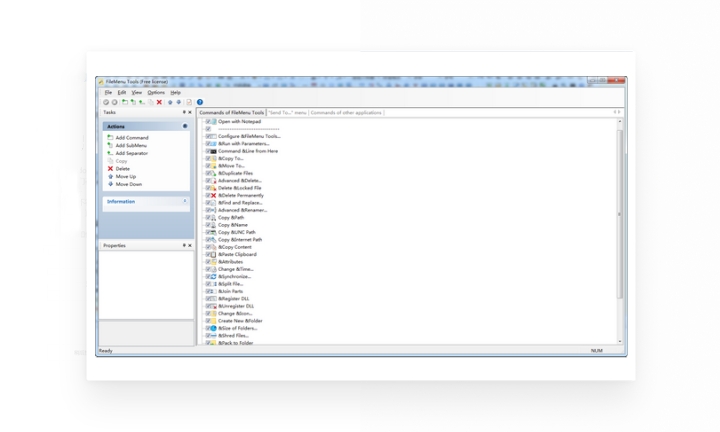Click the blue sync icon of &Synchronize

pos(214,277)
